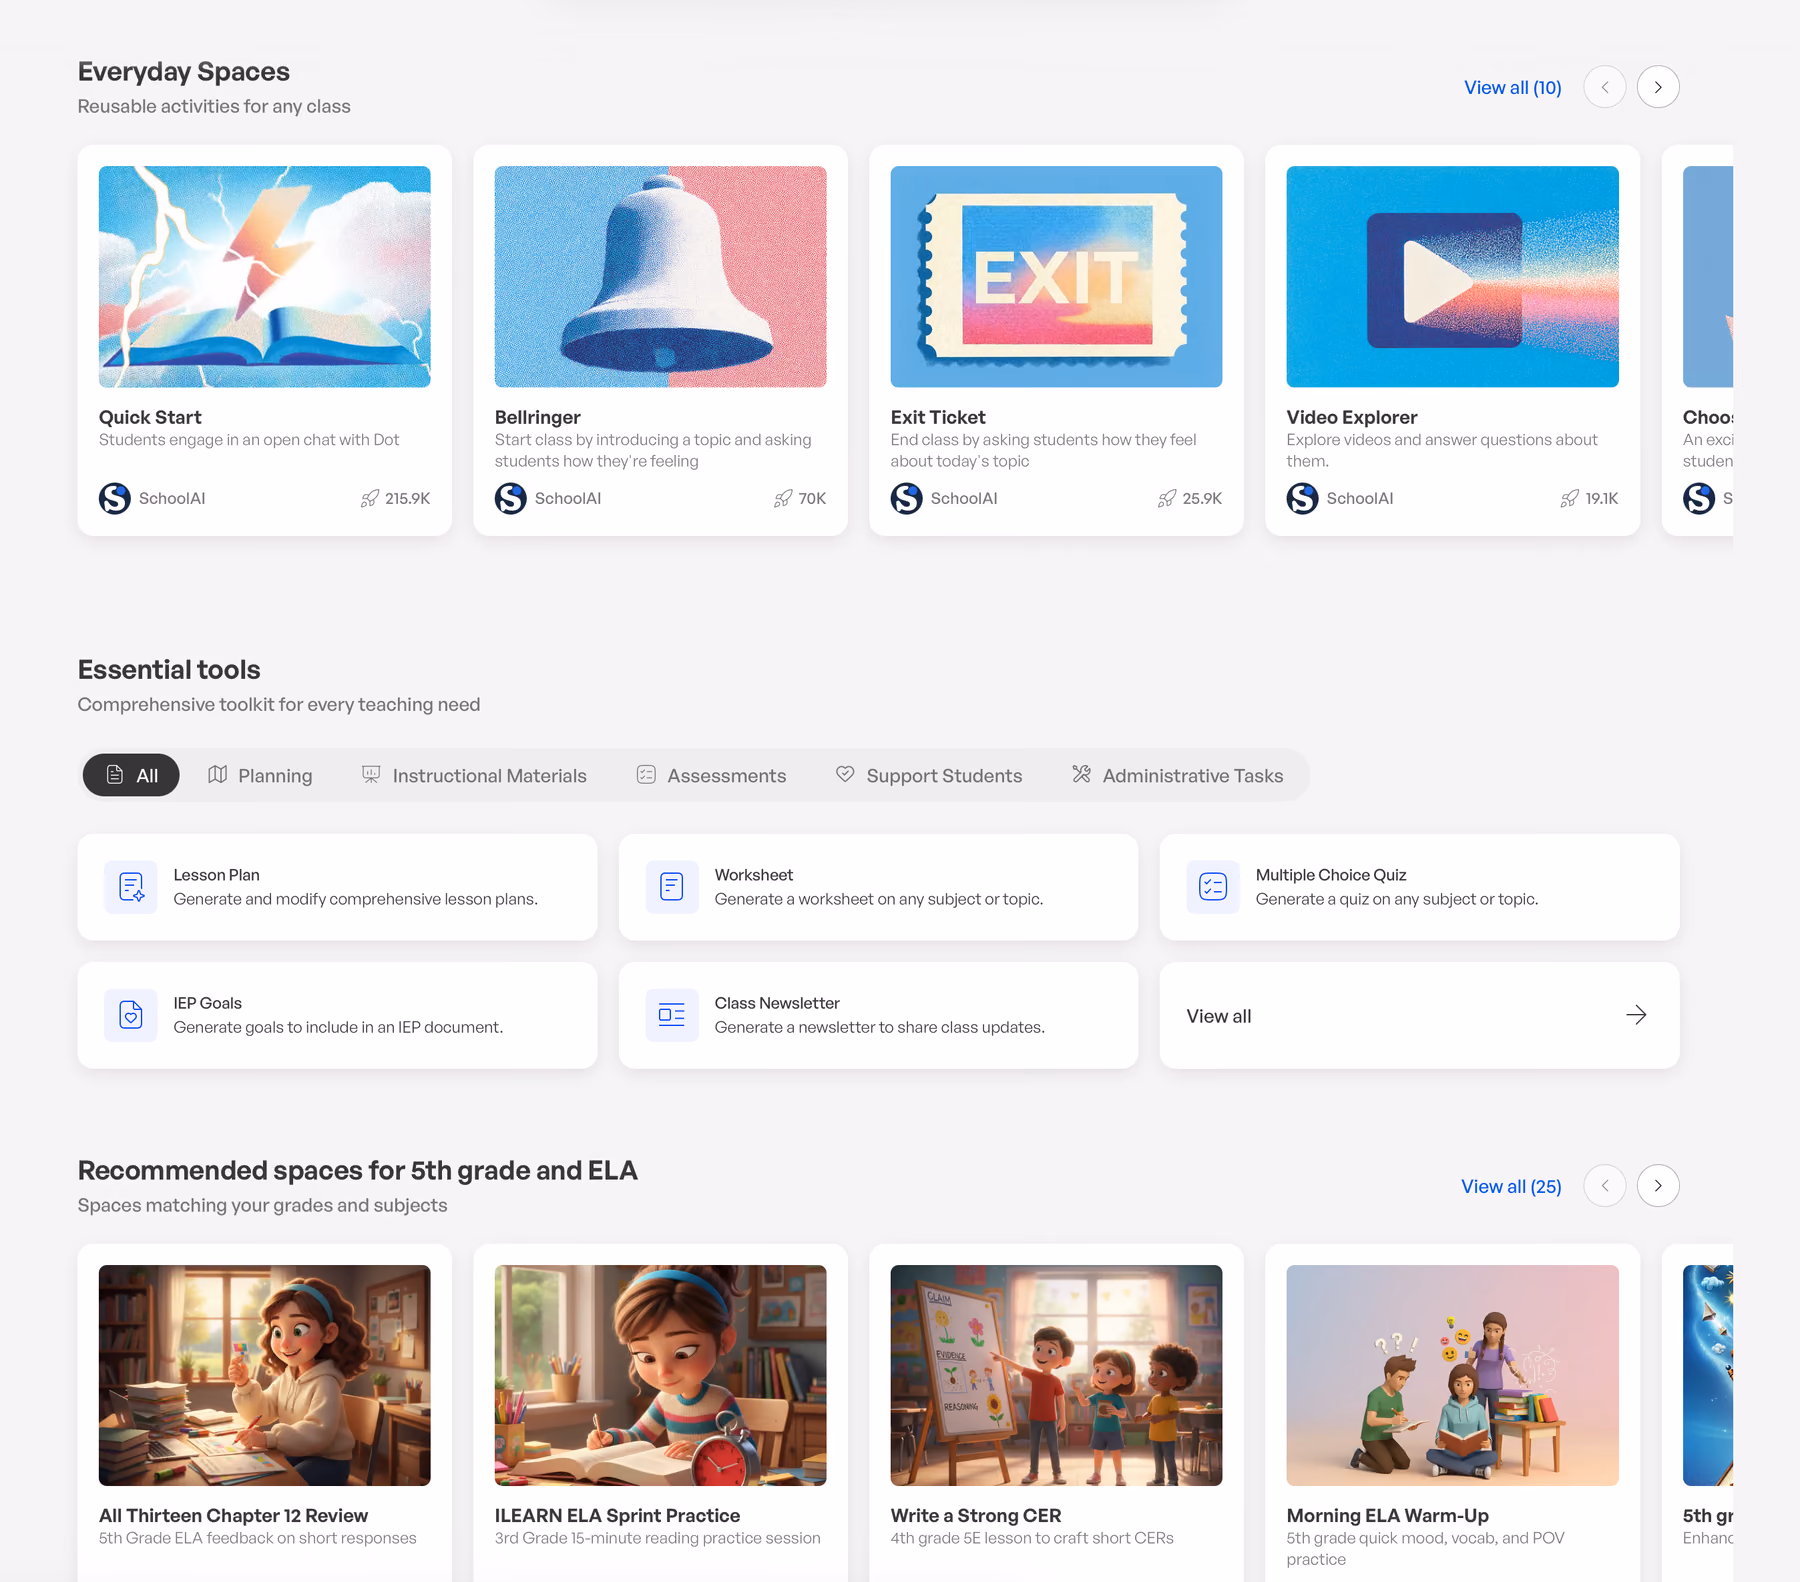Switch to Instructional Materials tab
1800x1582 pixels.
(x=474, y=775)
